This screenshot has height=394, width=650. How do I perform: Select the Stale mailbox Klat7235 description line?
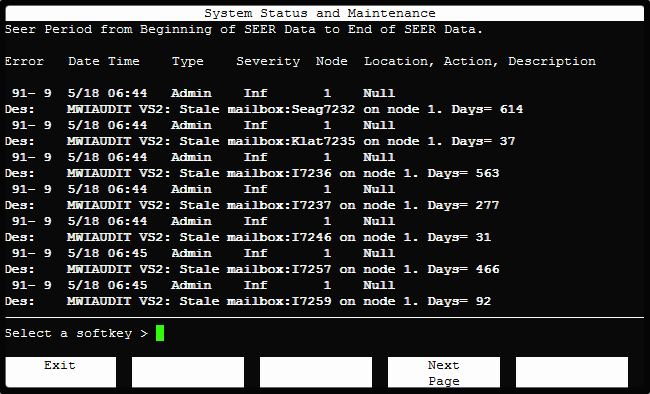pyautogui.click(x=260, y=141)
